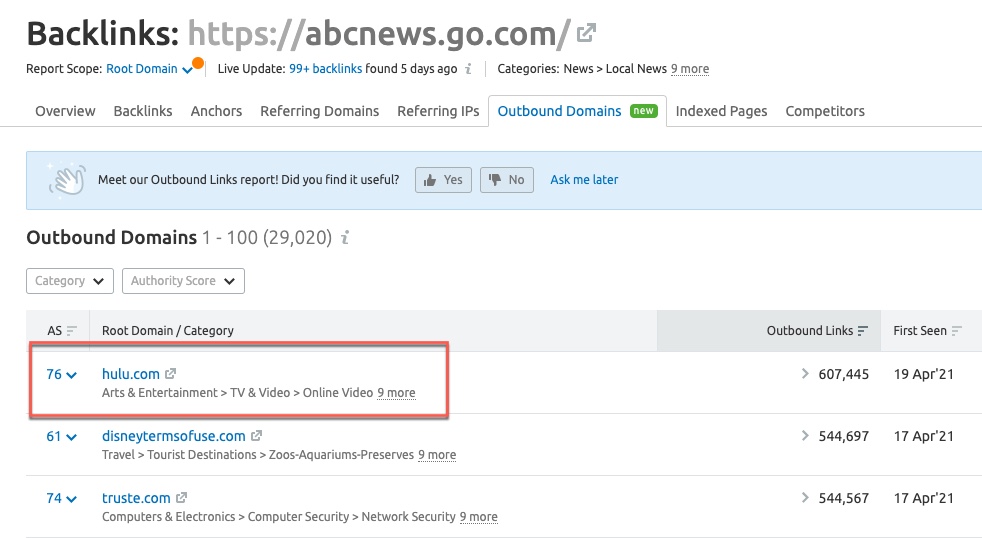Click the Yes thumbs-up feedback button
The width and height of the screenshot is (982, 538).
443,180
